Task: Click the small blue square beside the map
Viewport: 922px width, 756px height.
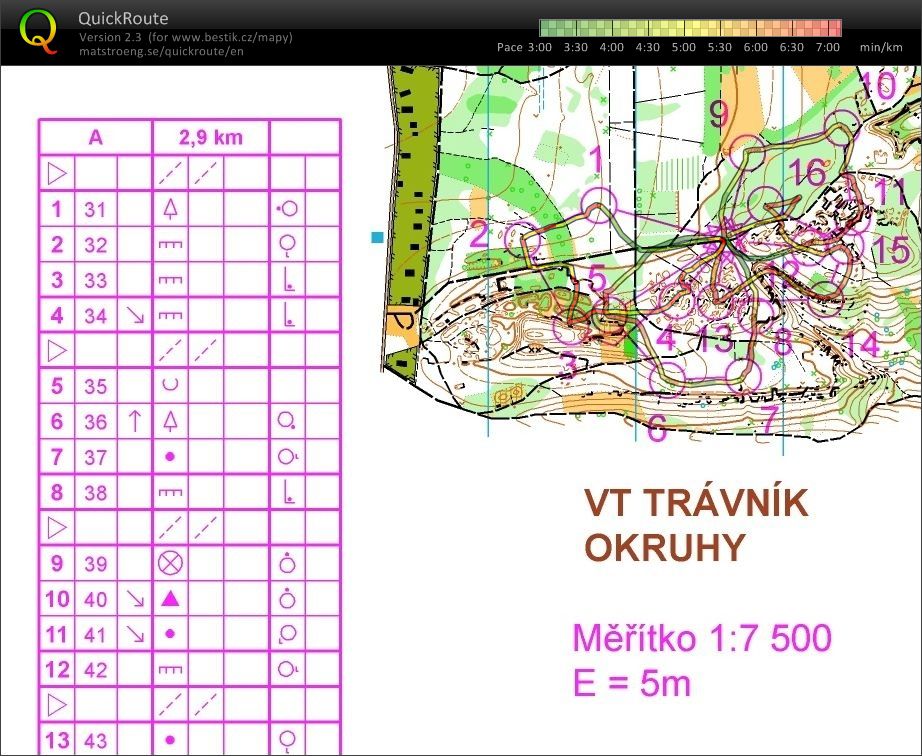Action: point(378,237)
